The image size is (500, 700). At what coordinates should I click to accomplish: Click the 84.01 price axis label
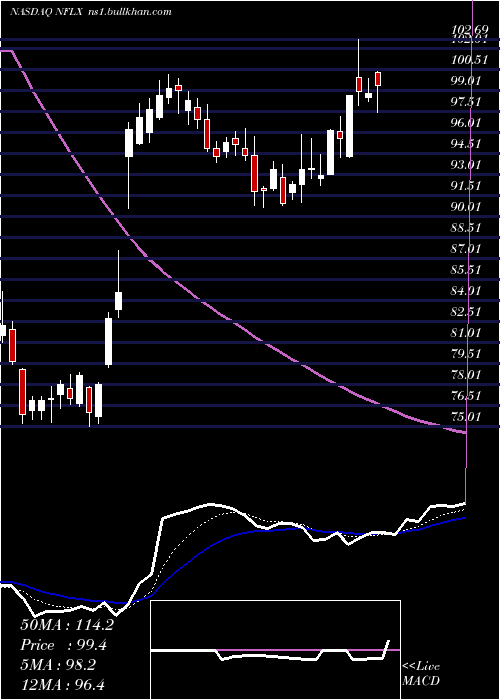467,291
